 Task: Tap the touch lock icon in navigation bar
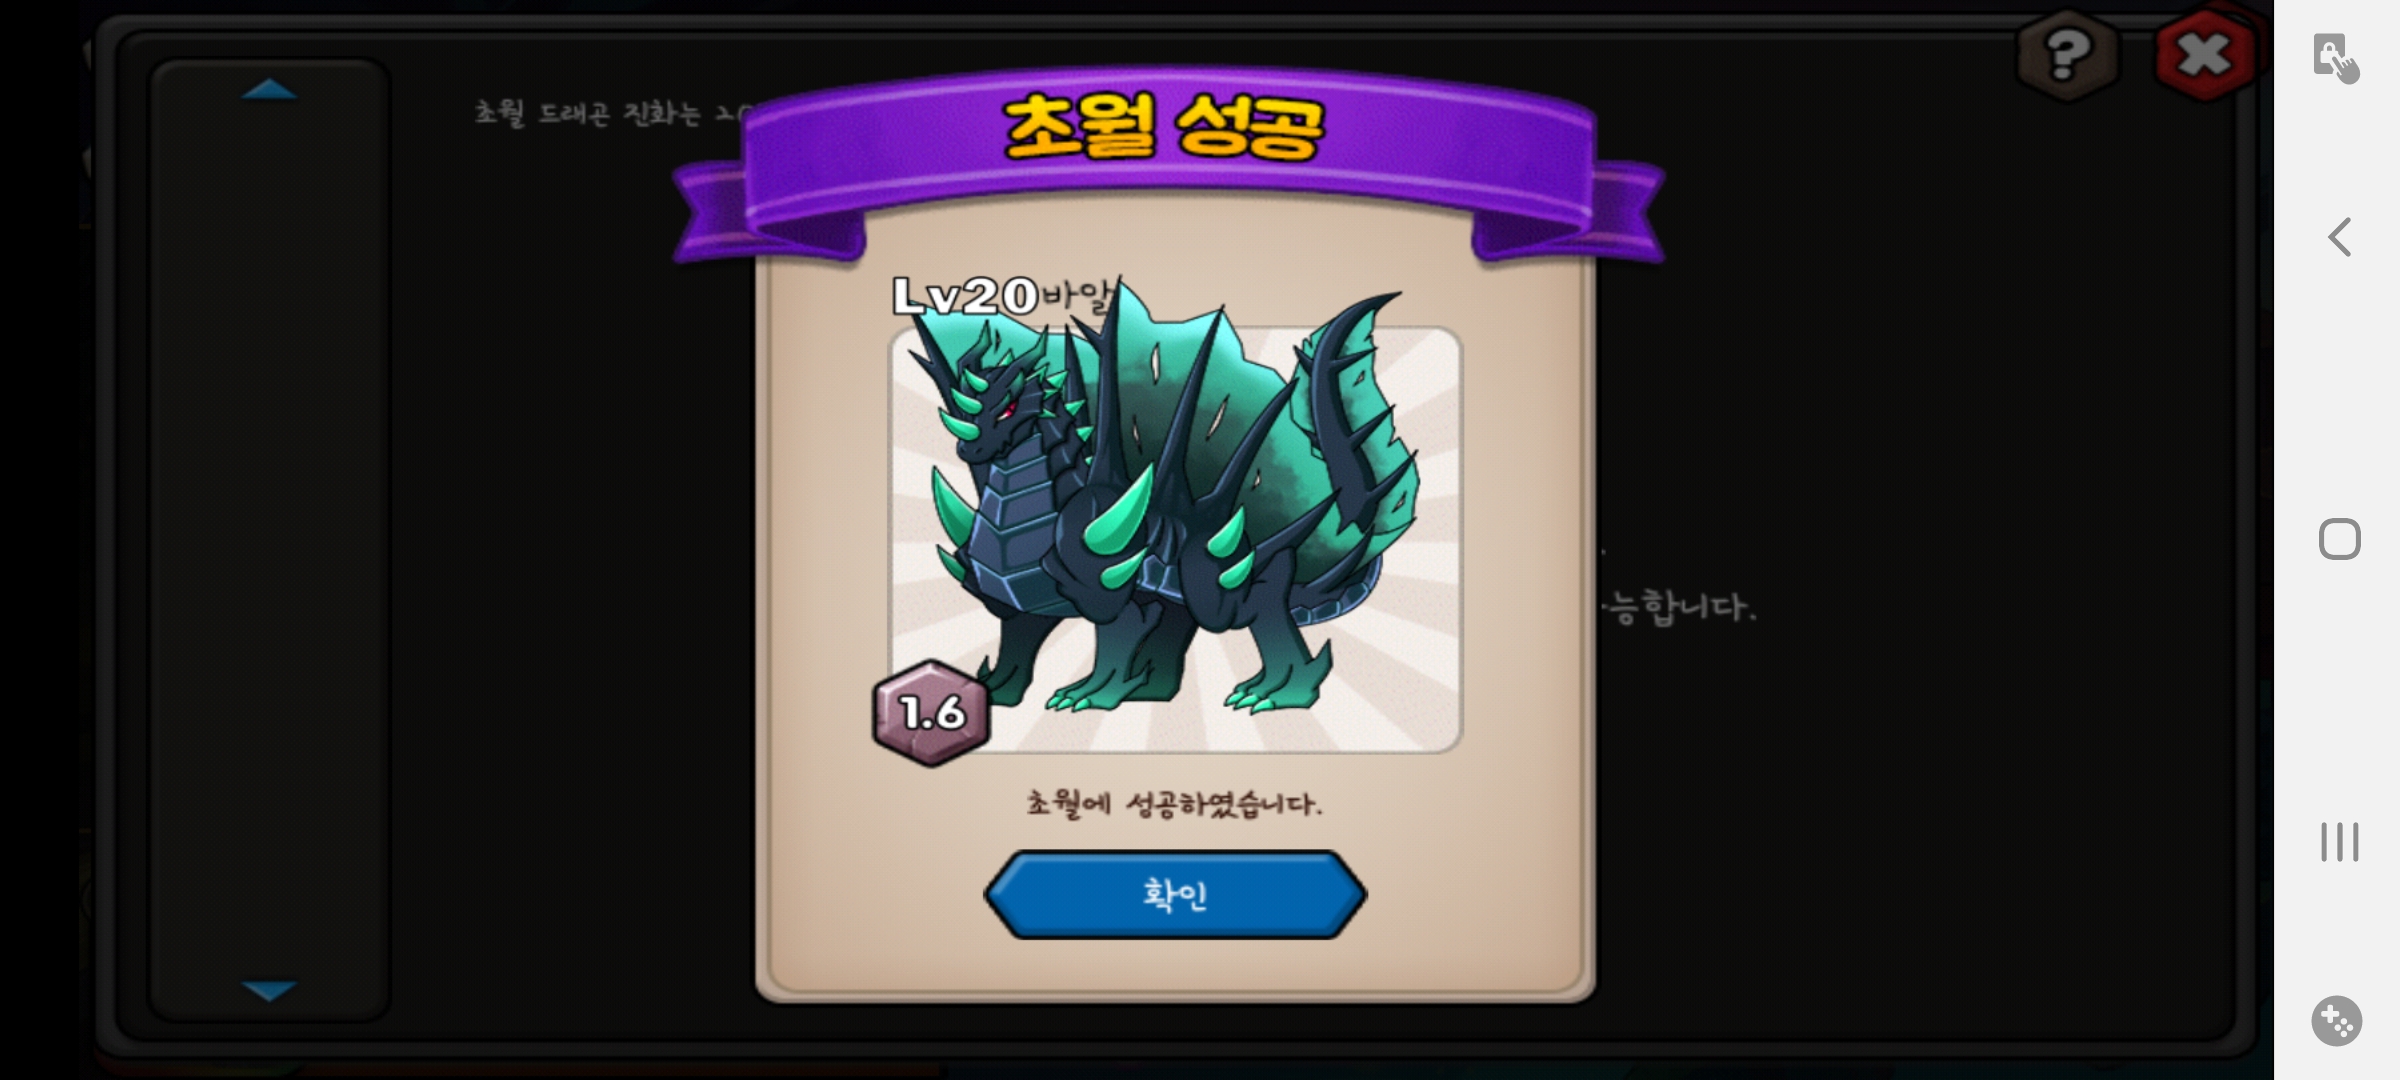[x=2337, y=58]
